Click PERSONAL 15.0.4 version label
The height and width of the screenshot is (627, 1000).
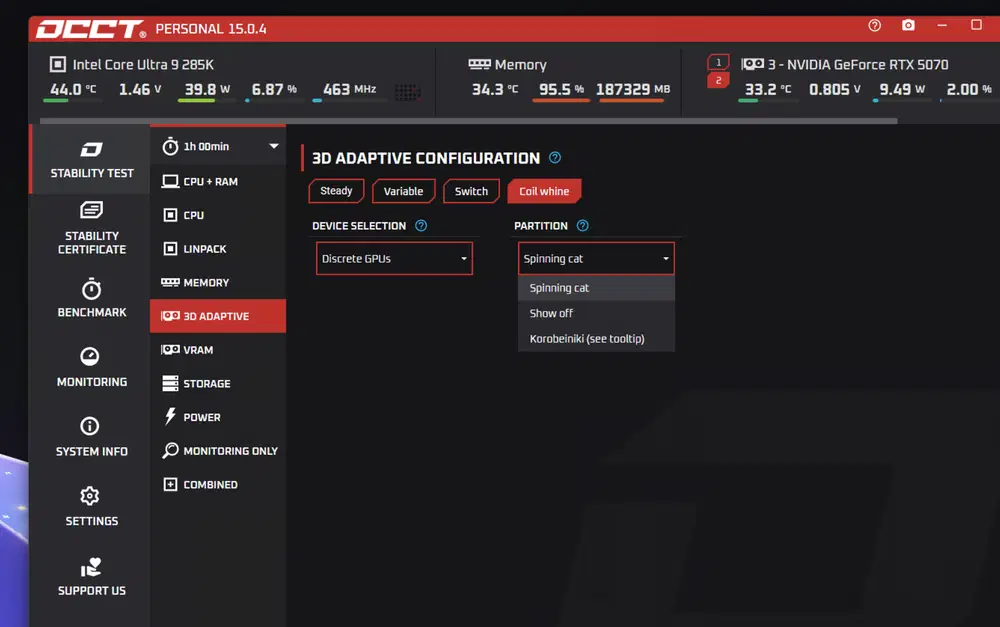pos(210,29)
